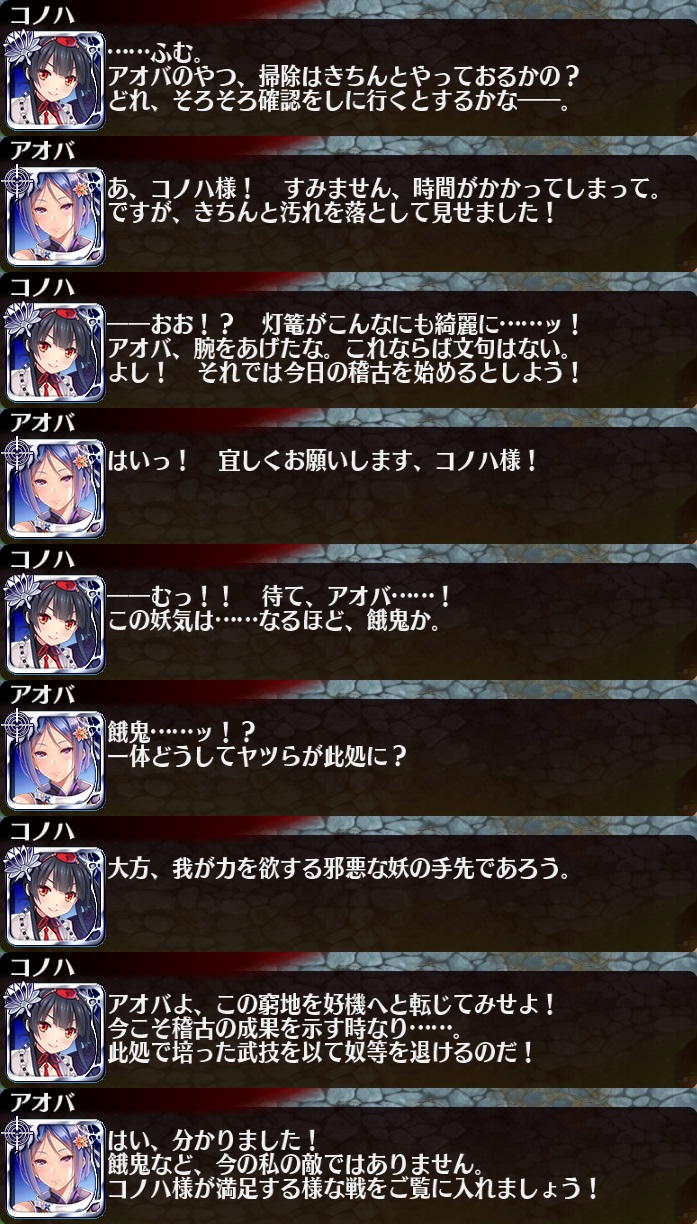Image resolution: width=697 pixels, height=1224 pixels.
Task: Click Konoha's avatar beside '大方、我が力を欲する'
Action: click(x=55, y=895)
